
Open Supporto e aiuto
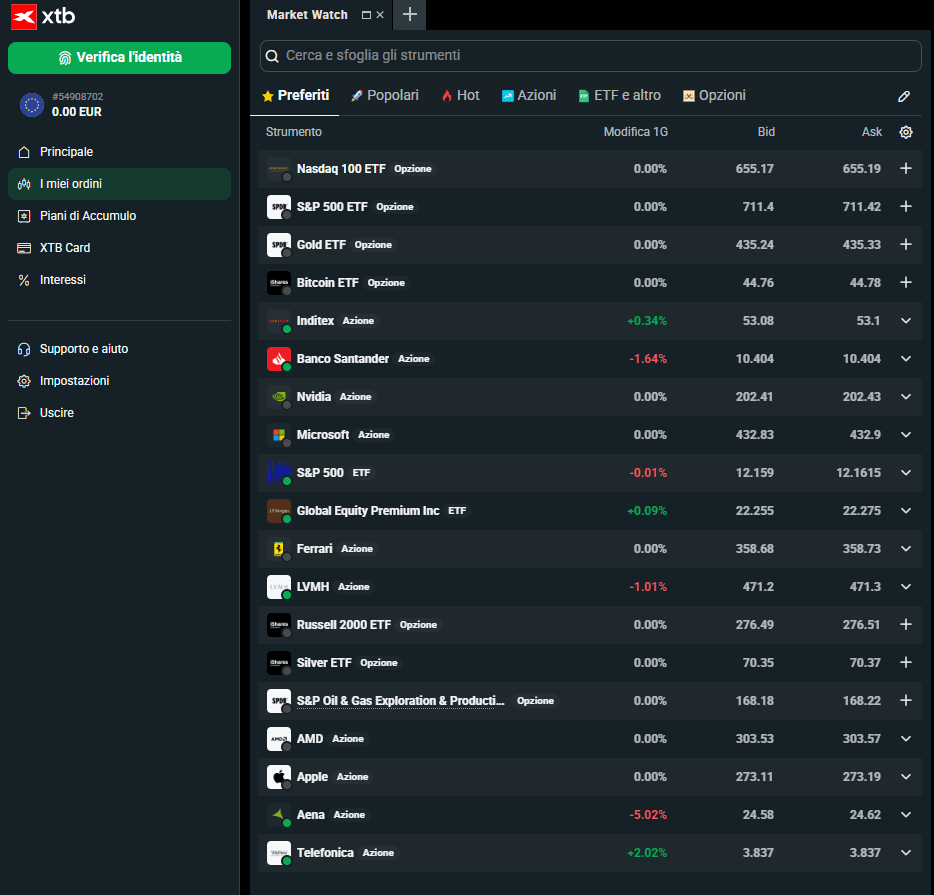119,349
